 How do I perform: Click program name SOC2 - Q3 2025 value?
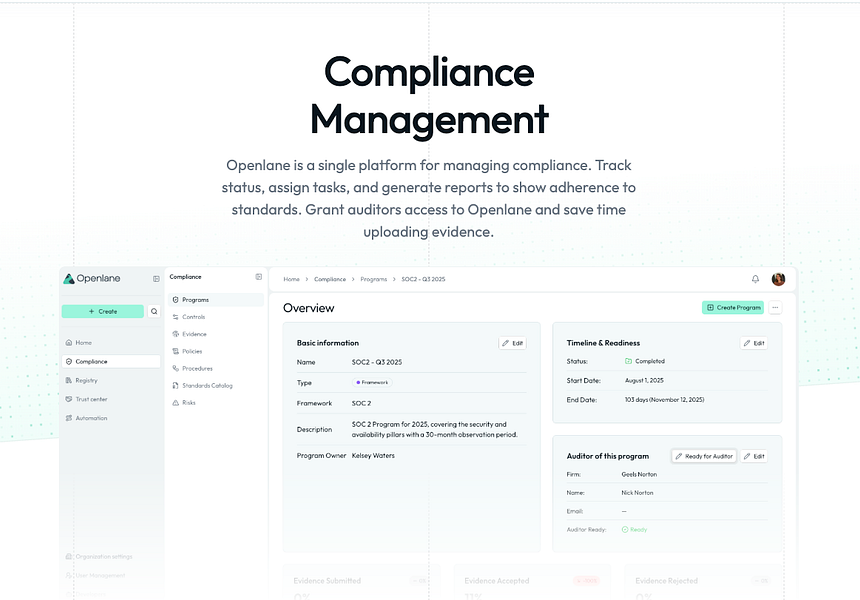[x=377, y=363]
